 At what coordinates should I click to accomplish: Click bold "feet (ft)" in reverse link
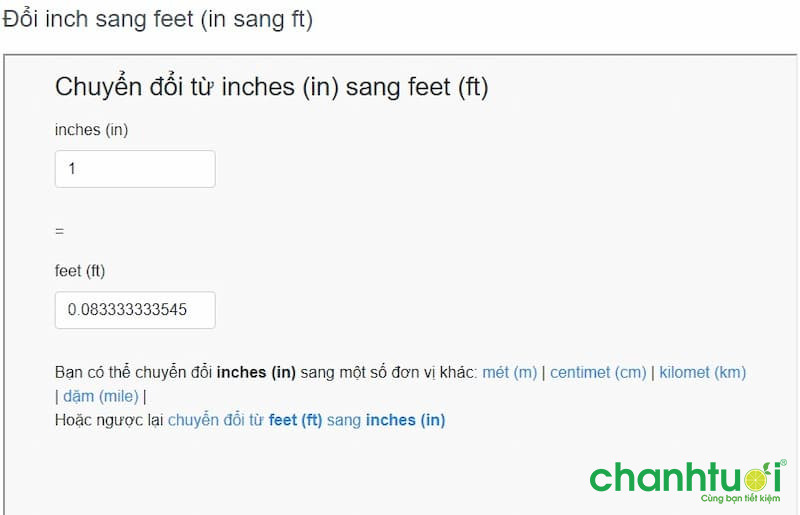296,420
